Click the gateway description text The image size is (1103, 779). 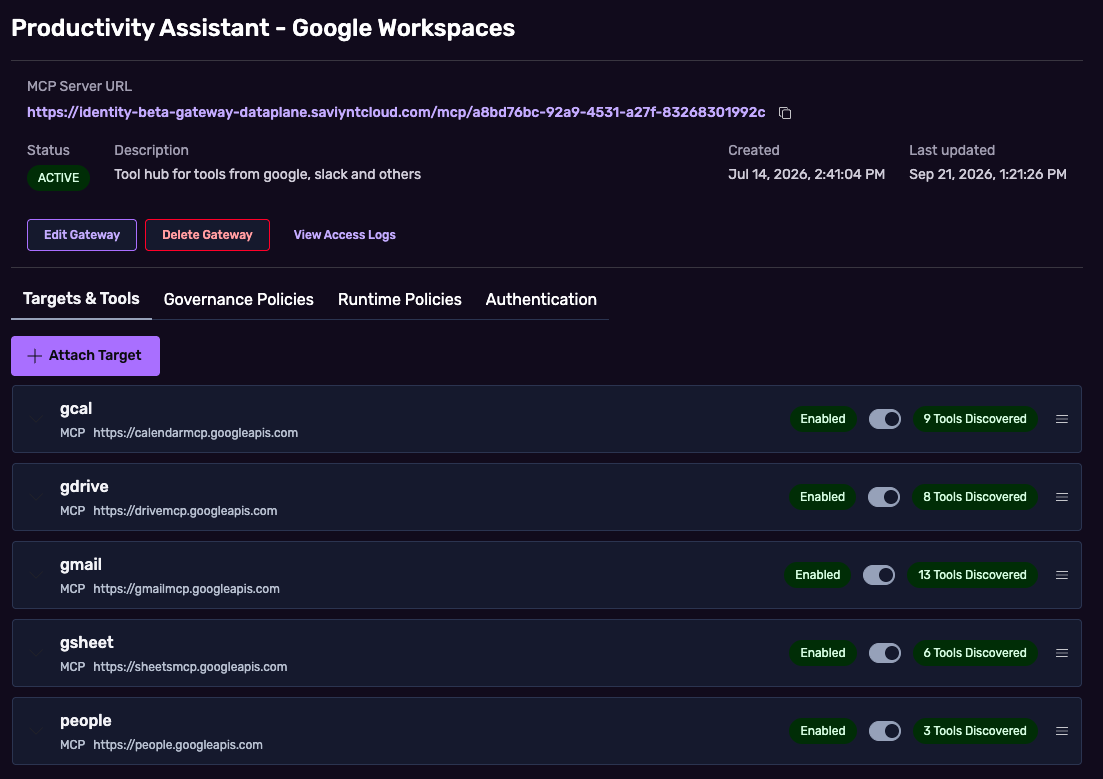click(x=267, y=175)
